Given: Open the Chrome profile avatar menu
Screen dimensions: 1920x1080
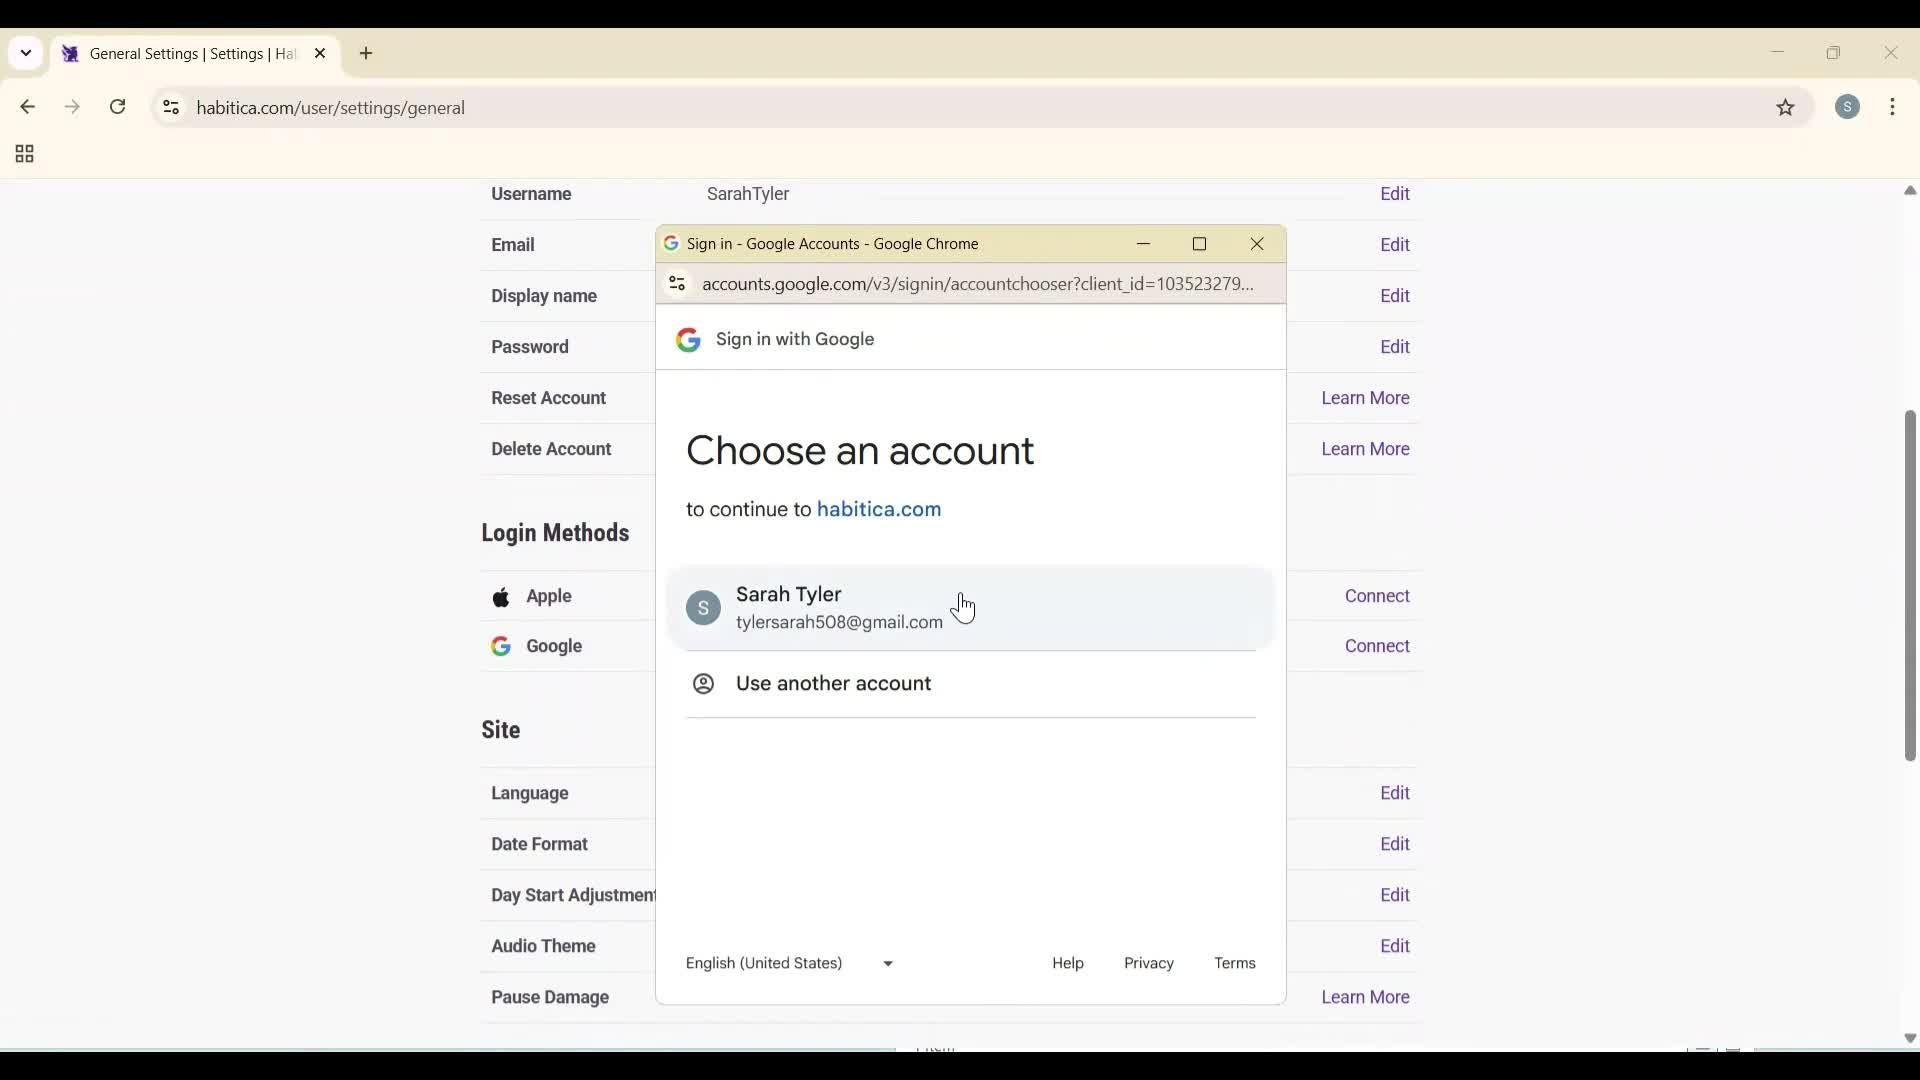Looking at the screenshot, I should pyautogui.click(x=1849, y=107).
